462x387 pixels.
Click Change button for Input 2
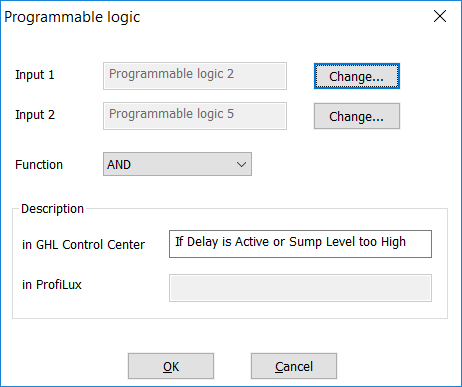tap(357, 116)
